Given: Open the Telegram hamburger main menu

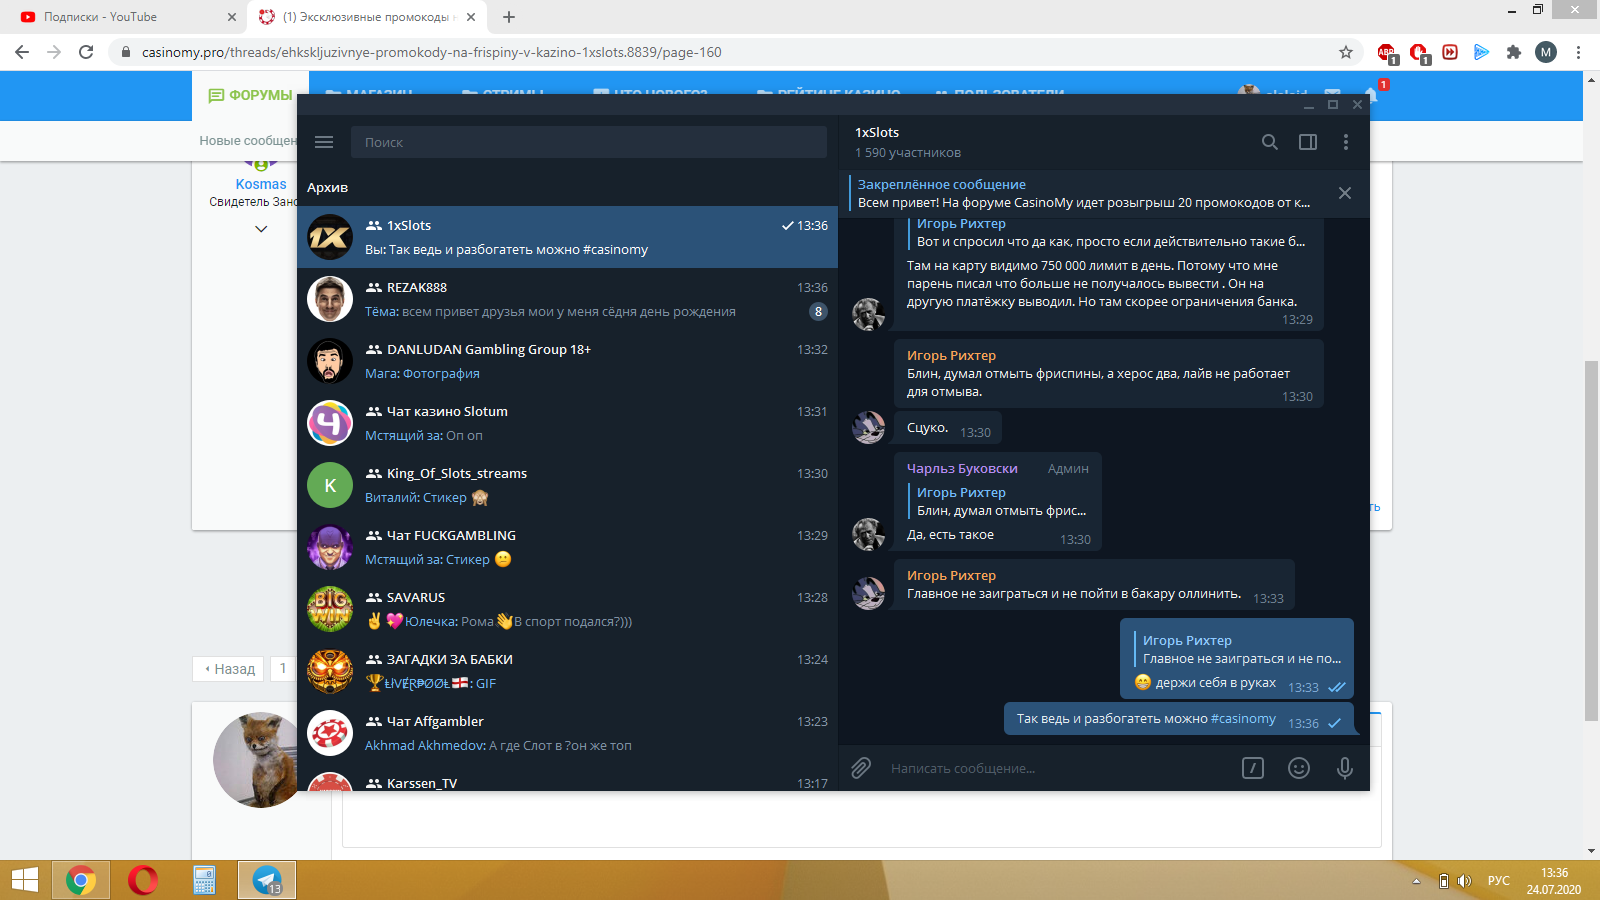Looking at the screenshot, I should [324, 142].
